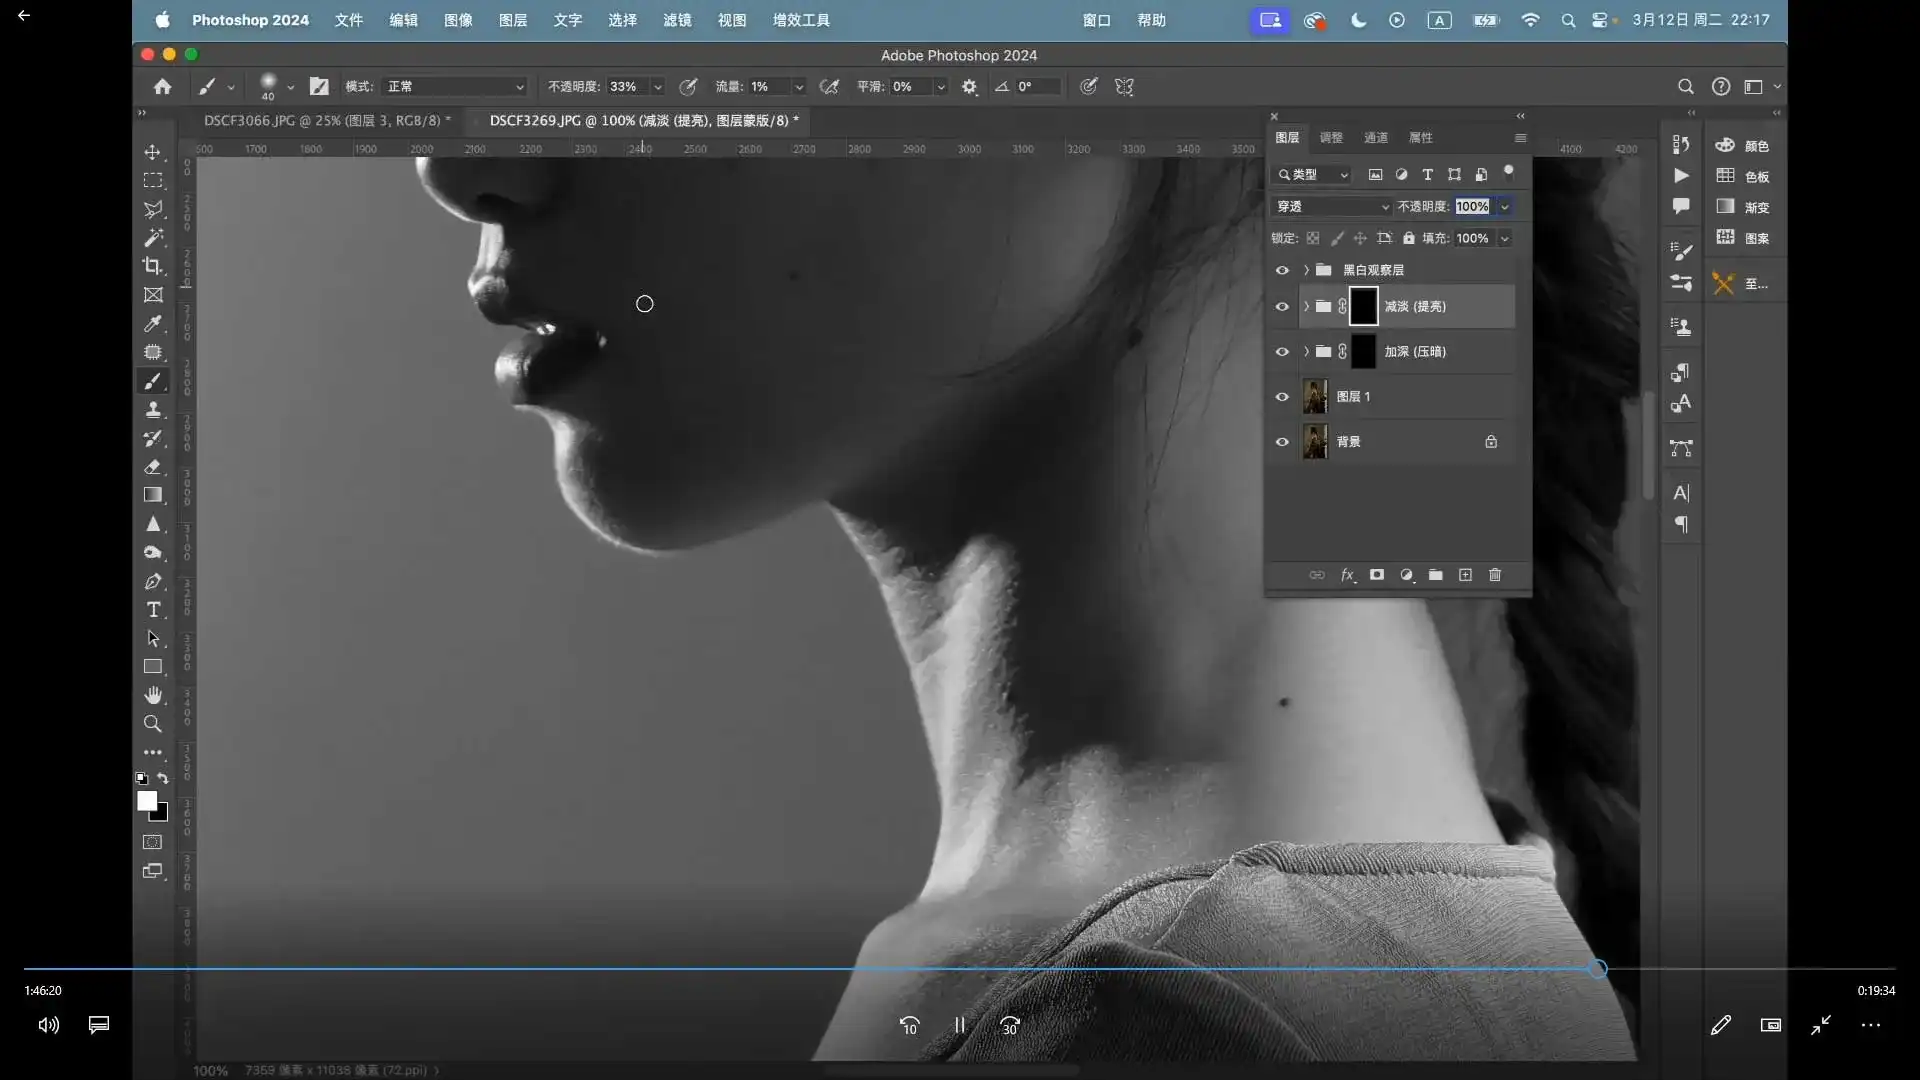The width and height of the screenshot is (1920, 1080).
Task: Hide the 黑白观察层 group
Action: 1282,270
